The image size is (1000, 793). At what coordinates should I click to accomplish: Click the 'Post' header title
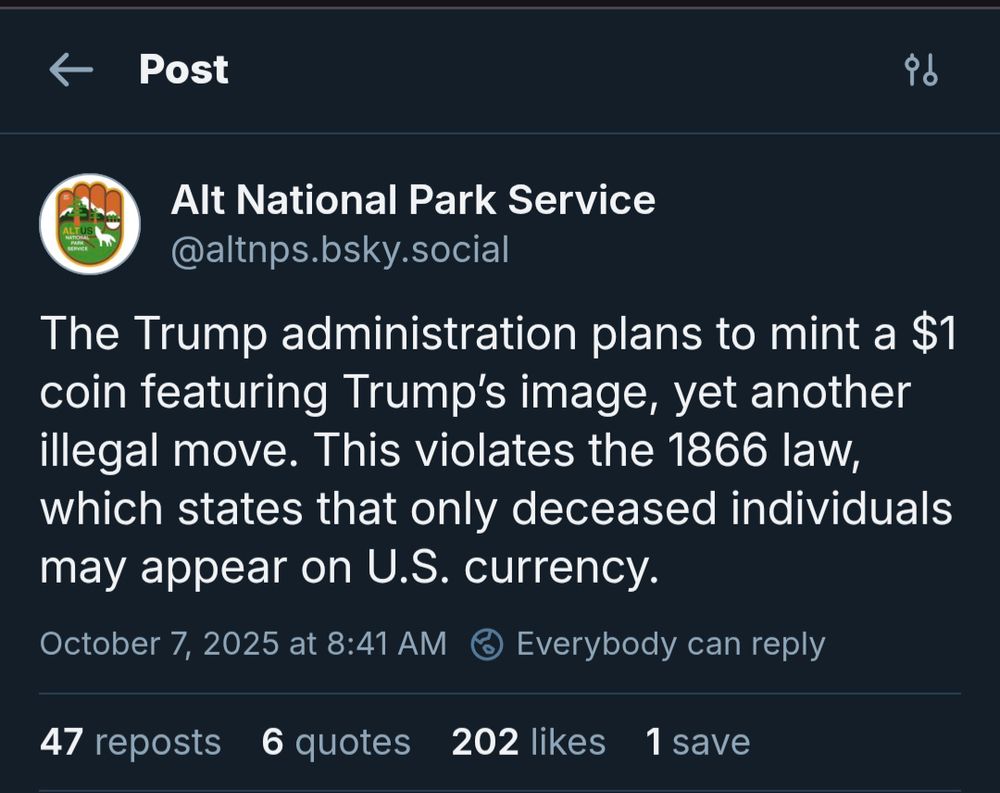click(184, 69)
